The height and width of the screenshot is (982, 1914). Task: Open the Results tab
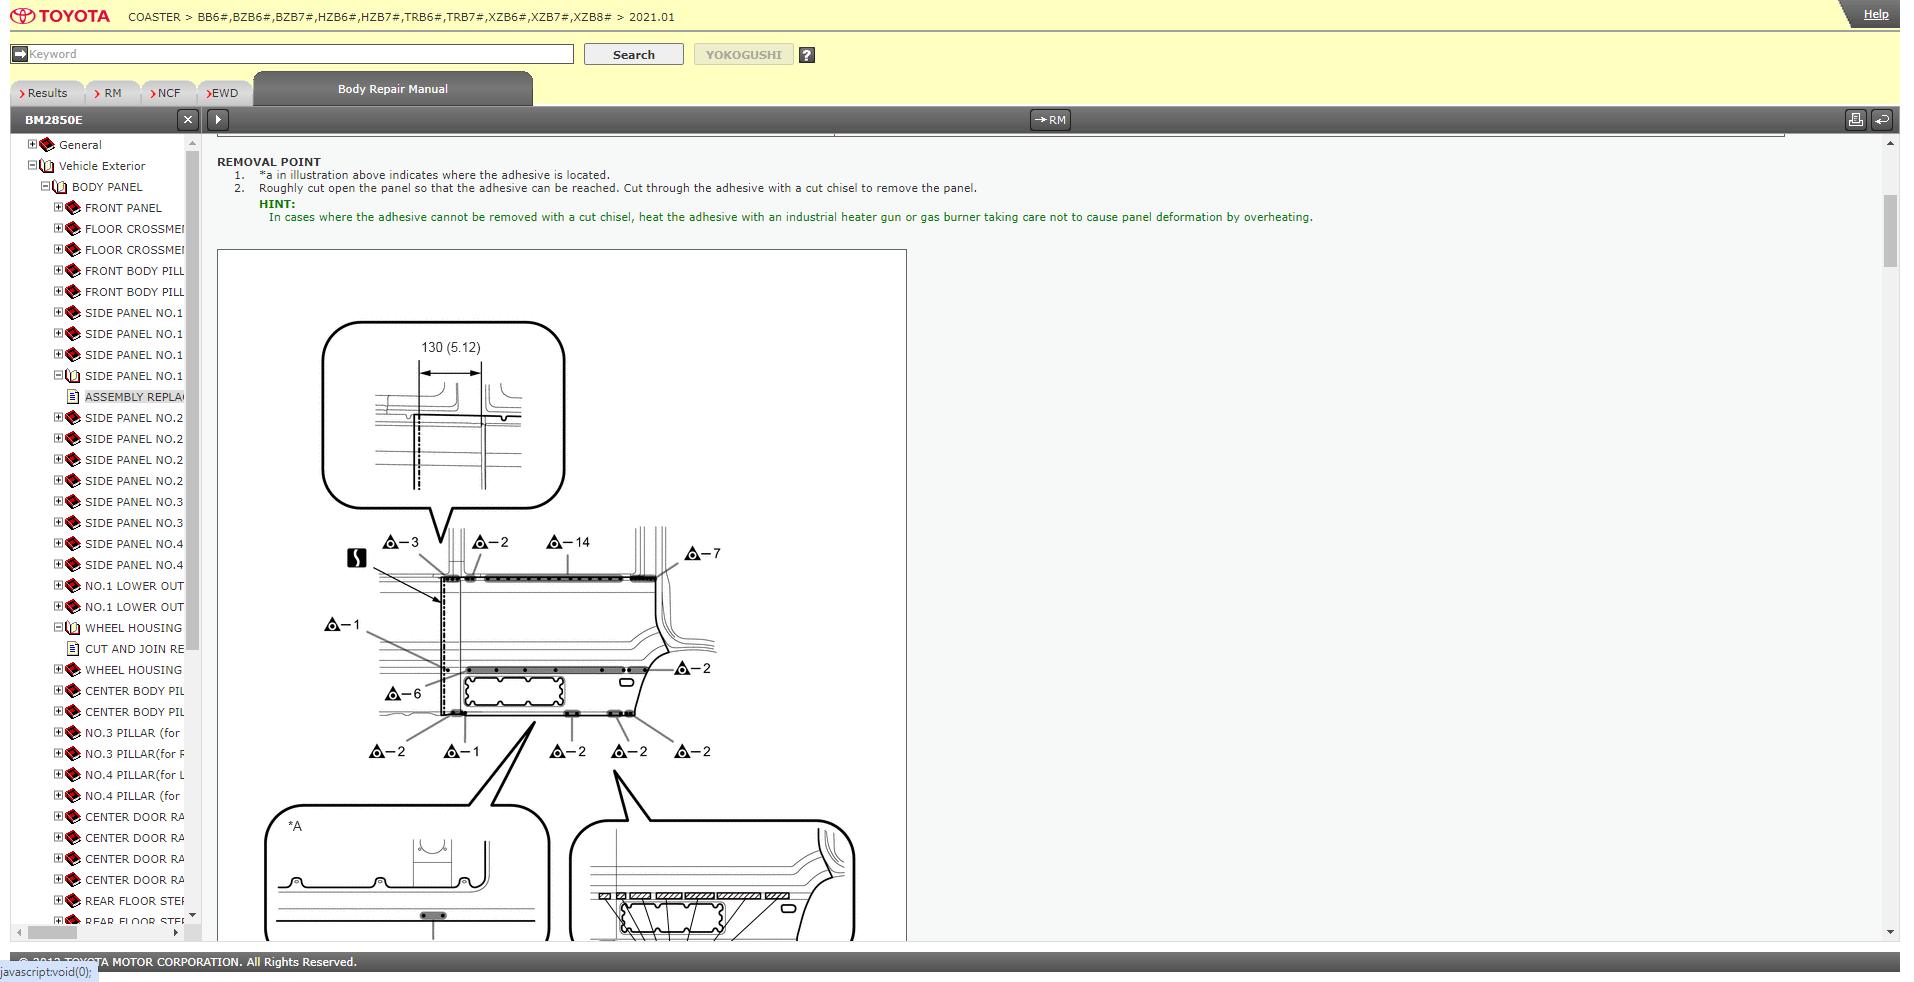(x=44, y=93)
